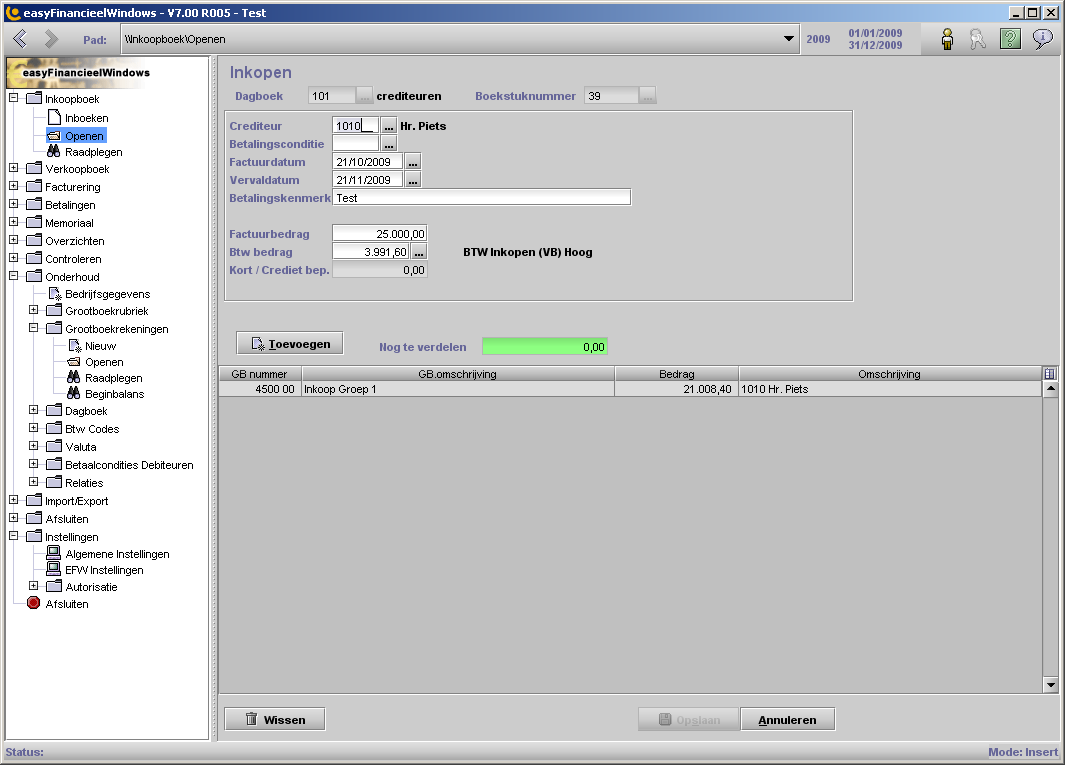Click the Inboeken page icon
This screenshot has height=765, width=1065.
pos(54,118)
